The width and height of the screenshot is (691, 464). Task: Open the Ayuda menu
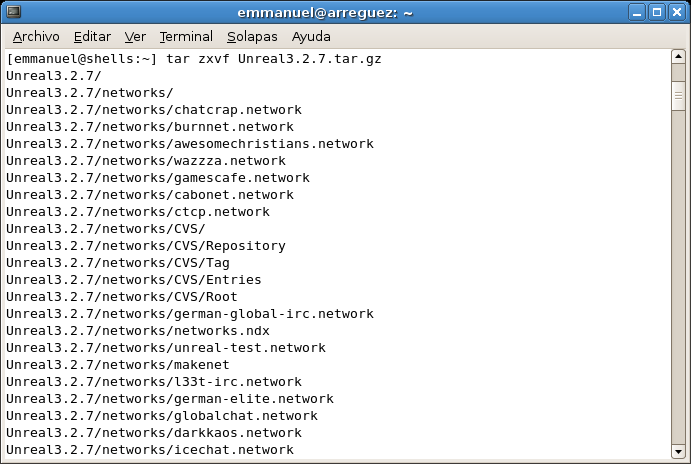pyautogui.click(x=311, y=37)
